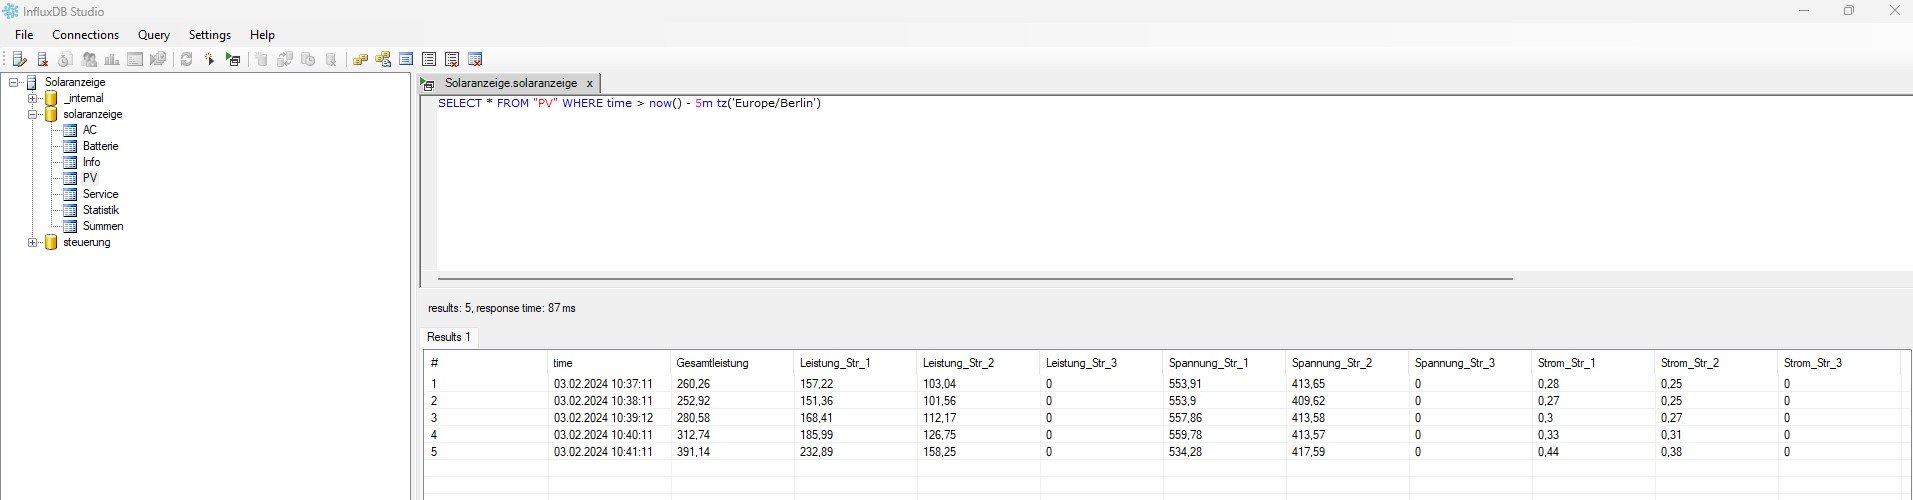Run the query with the green play icon
The height and width of the screenshot is (500, 1913).
(233, 60)
